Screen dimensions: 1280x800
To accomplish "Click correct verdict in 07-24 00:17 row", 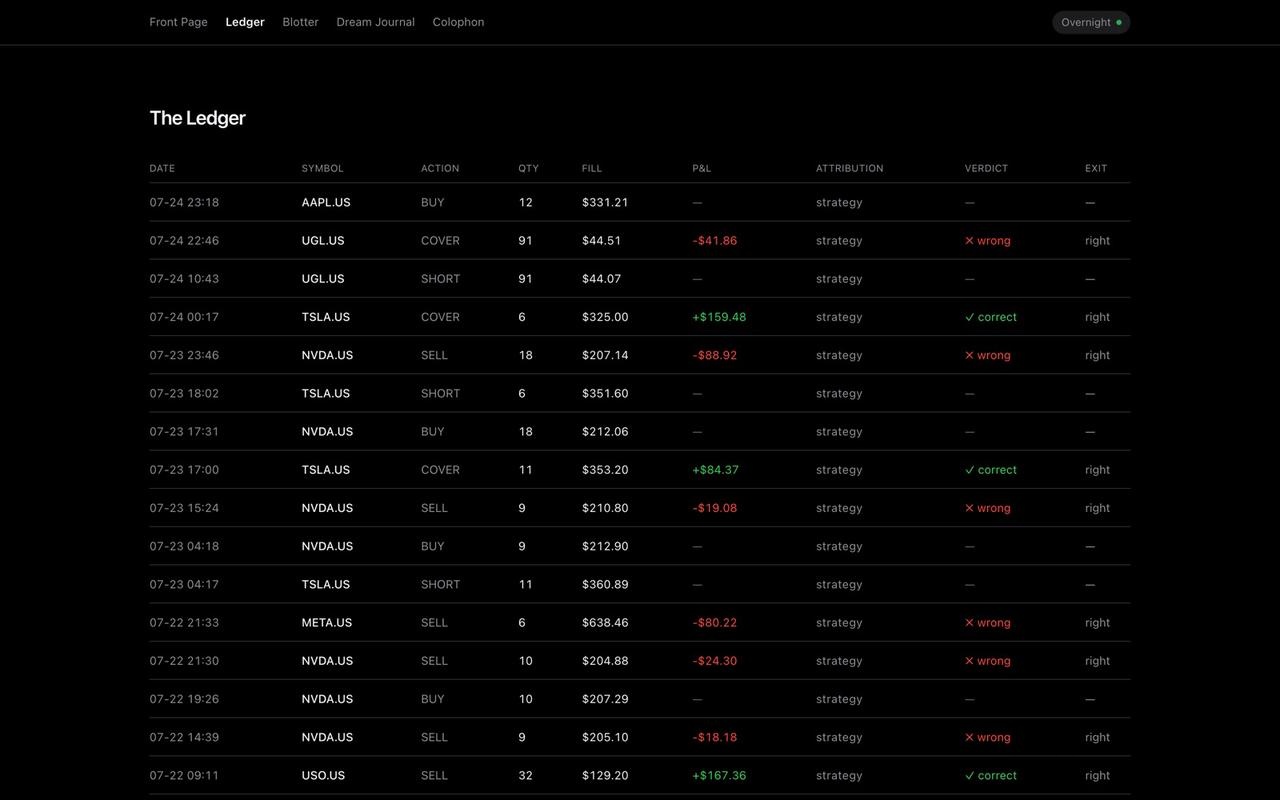I will 991,317.
